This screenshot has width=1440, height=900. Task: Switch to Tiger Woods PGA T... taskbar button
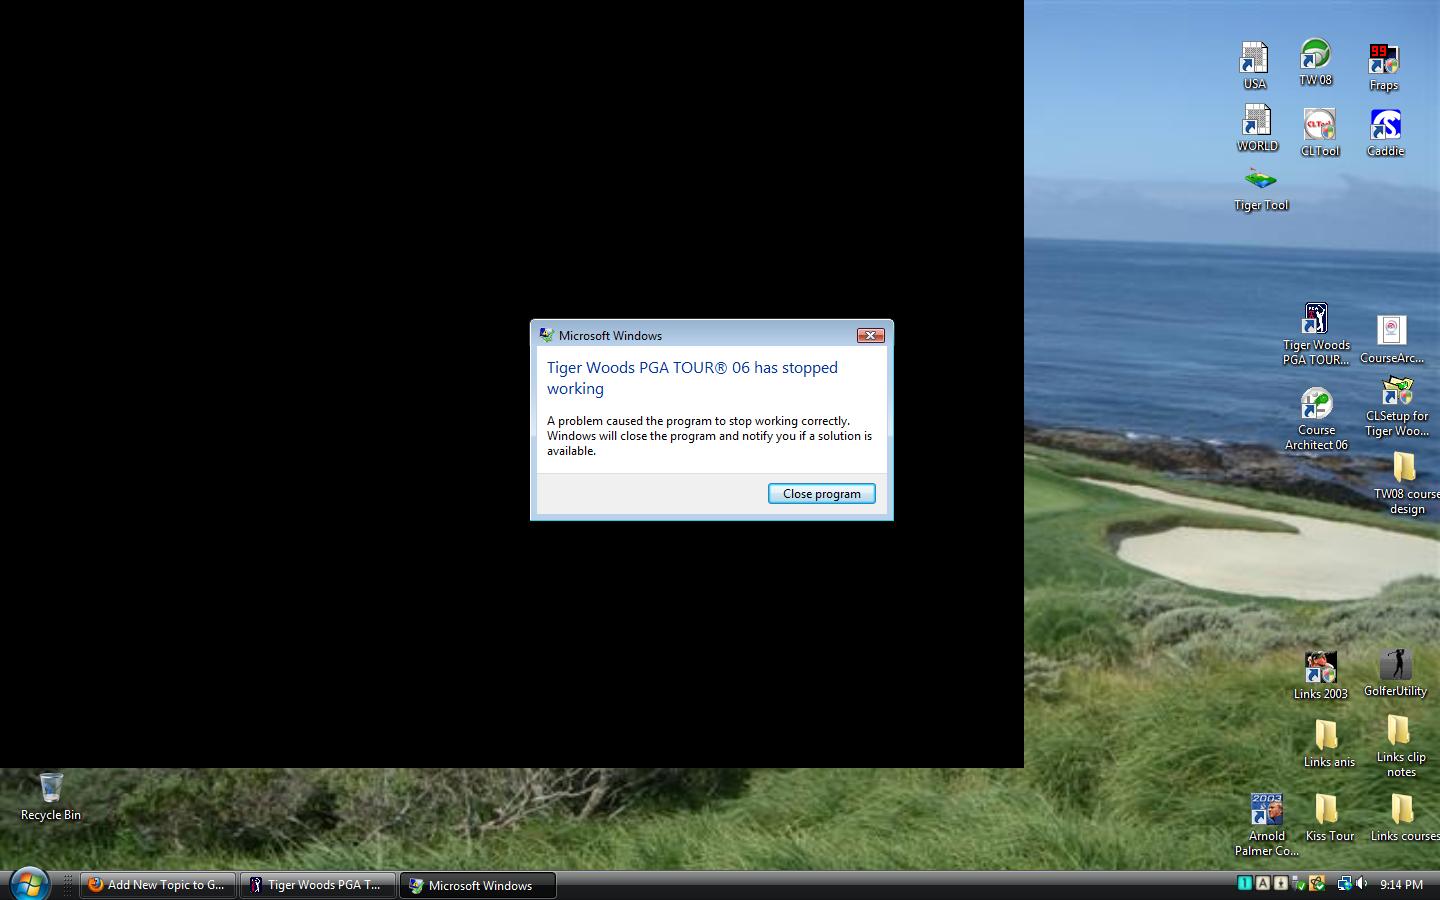coord(318,885)
